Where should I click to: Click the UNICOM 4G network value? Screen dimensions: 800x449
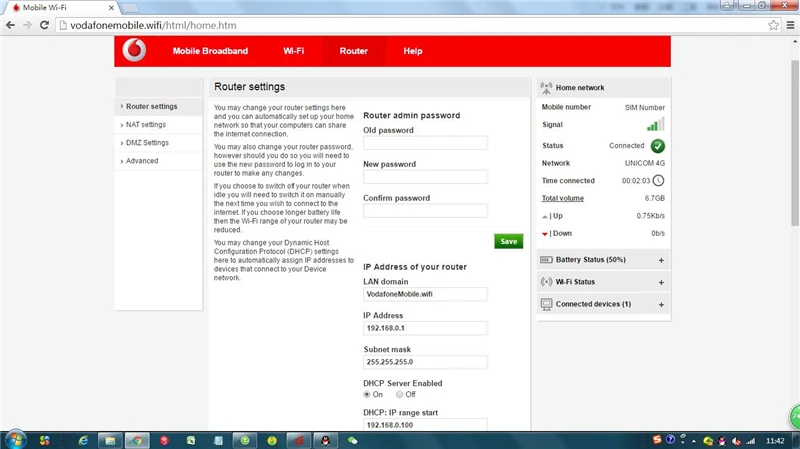[645, 163]
